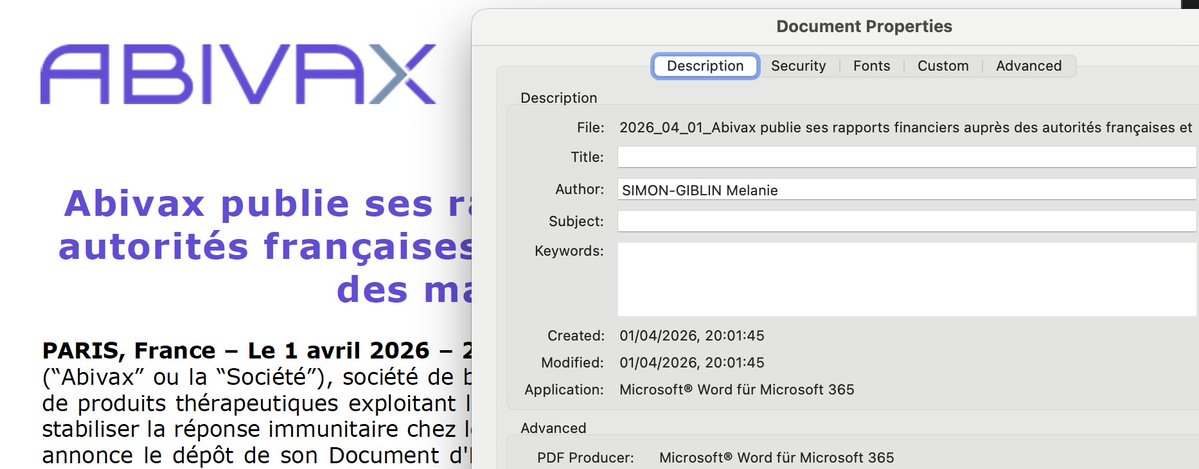Click the Author field with SIMON-GIBLIN Melanie
The height and width of the screenshot is (469, 1199).
908,190
